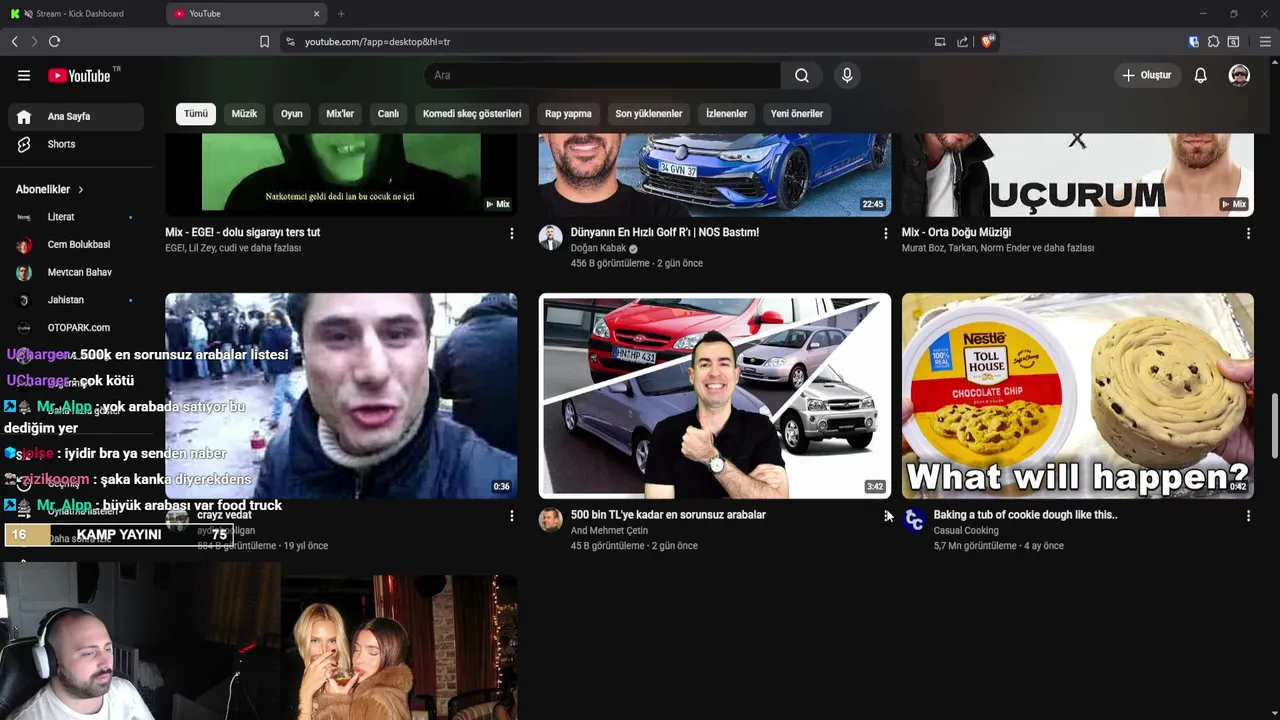Open Casual Cooking channel avatar
This screenshot has width=1280, height=720.
914,520
